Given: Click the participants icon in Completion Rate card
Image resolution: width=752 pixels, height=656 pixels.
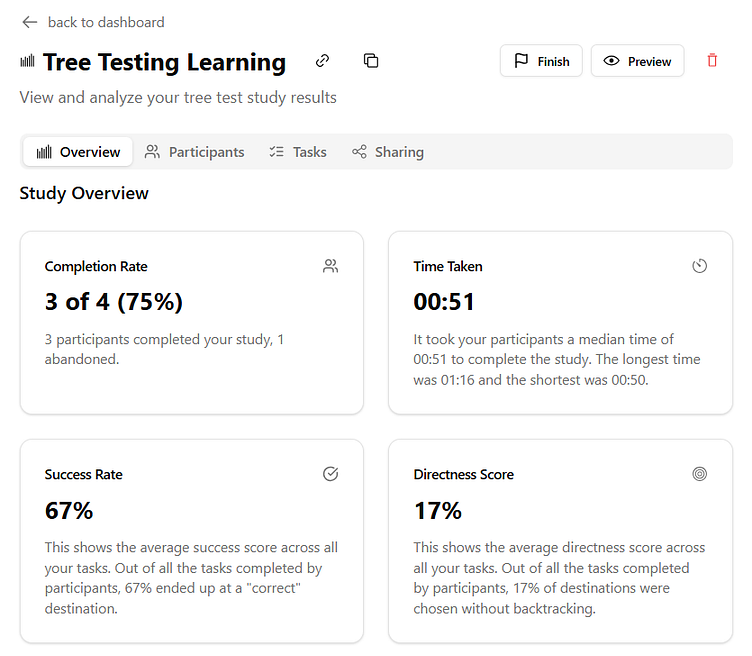Looking at the screenshot, I should pyautogui.click(x=331, y=266).
